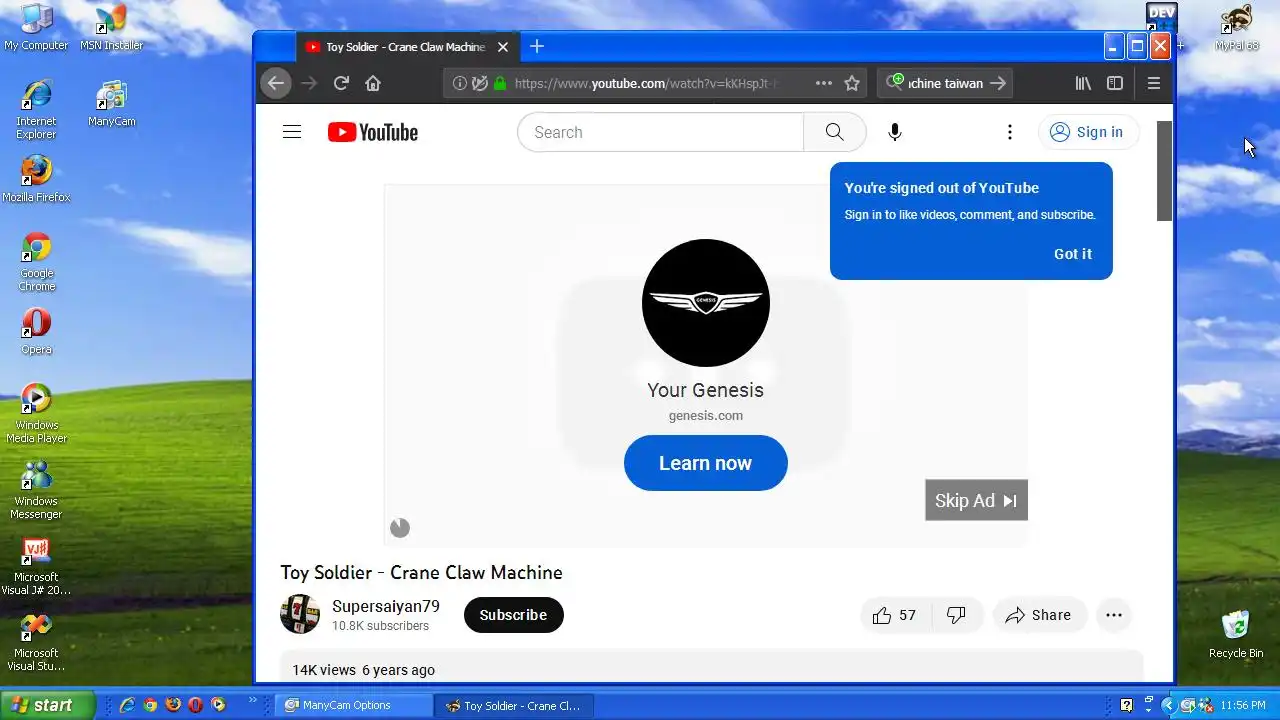Open Supersaiyan79 channel avatar
Viewport: 1280px width, 720px height.
(300, 614)
